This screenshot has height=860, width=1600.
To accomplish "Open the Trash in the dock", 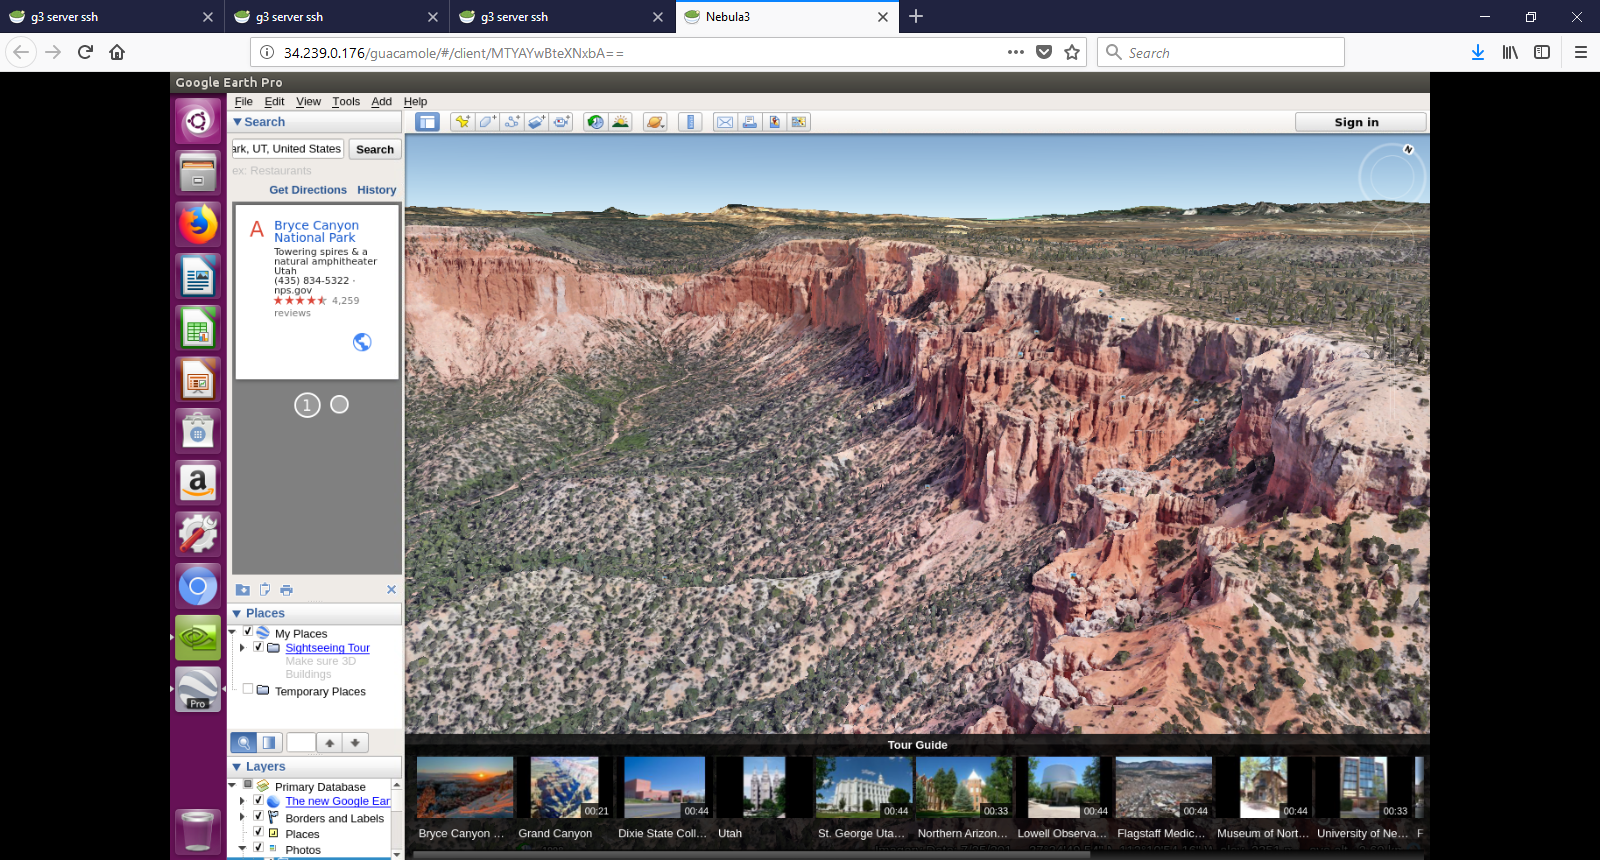I will (x=198, y=830).
